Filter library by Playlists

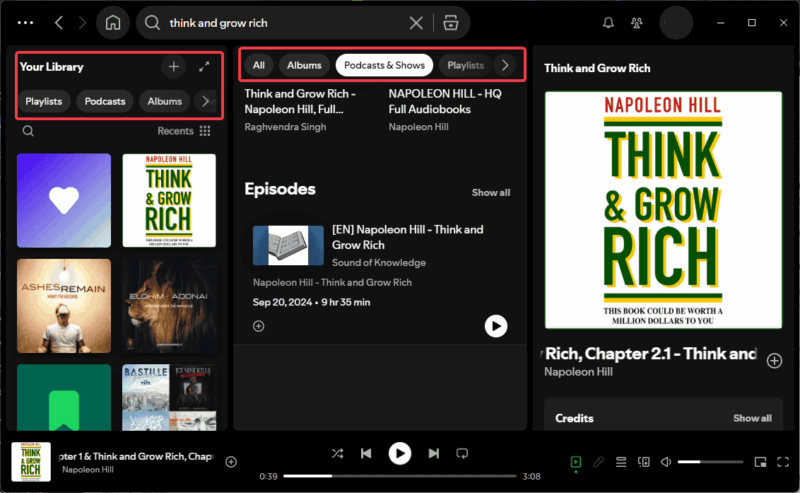coord(43,101)
